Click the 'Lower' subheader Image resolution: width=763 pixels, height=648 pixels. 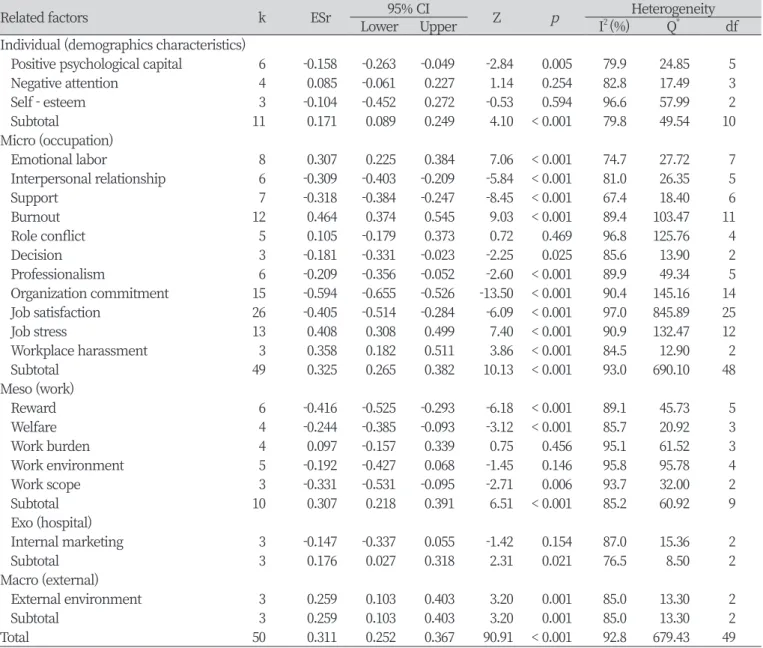(x=379, y=26)
